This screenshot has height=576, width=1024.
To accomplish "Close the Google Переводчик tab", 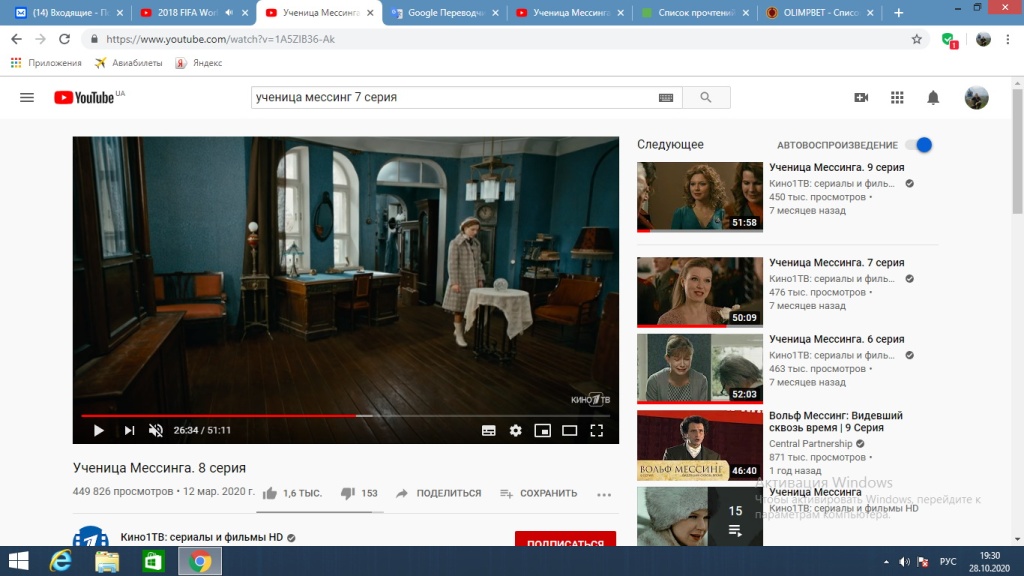I will pyautogui.click(x=495, y=12).
